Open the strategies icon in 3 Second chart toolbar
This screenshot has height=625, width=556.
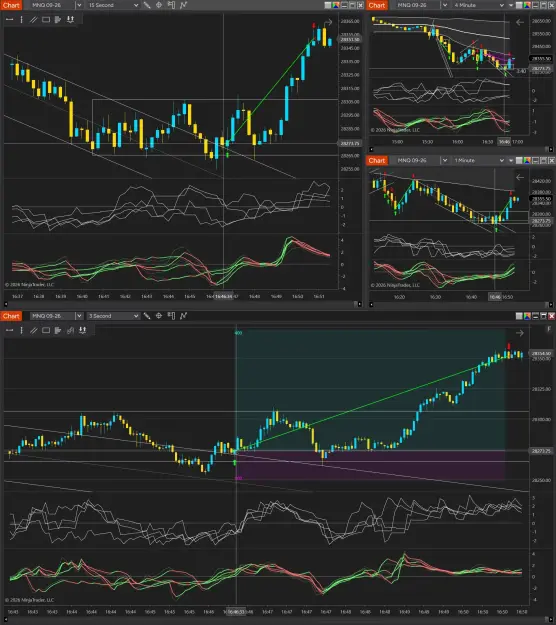pos(183,316)
